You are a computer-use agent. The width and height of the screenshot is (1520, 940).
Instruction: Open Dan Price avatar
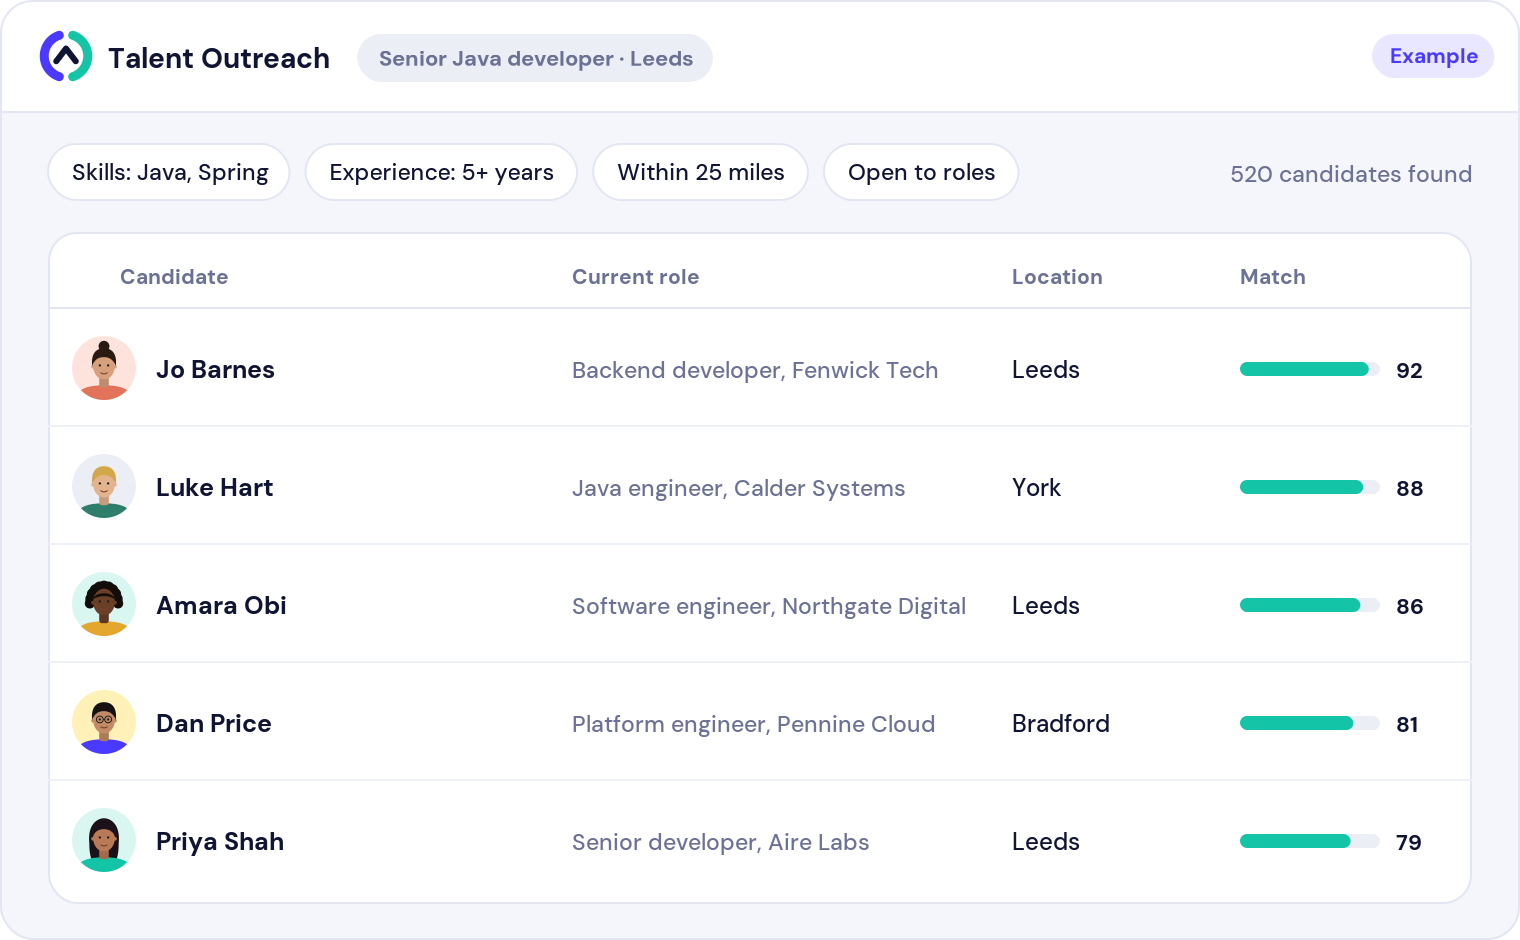[104, 722]
